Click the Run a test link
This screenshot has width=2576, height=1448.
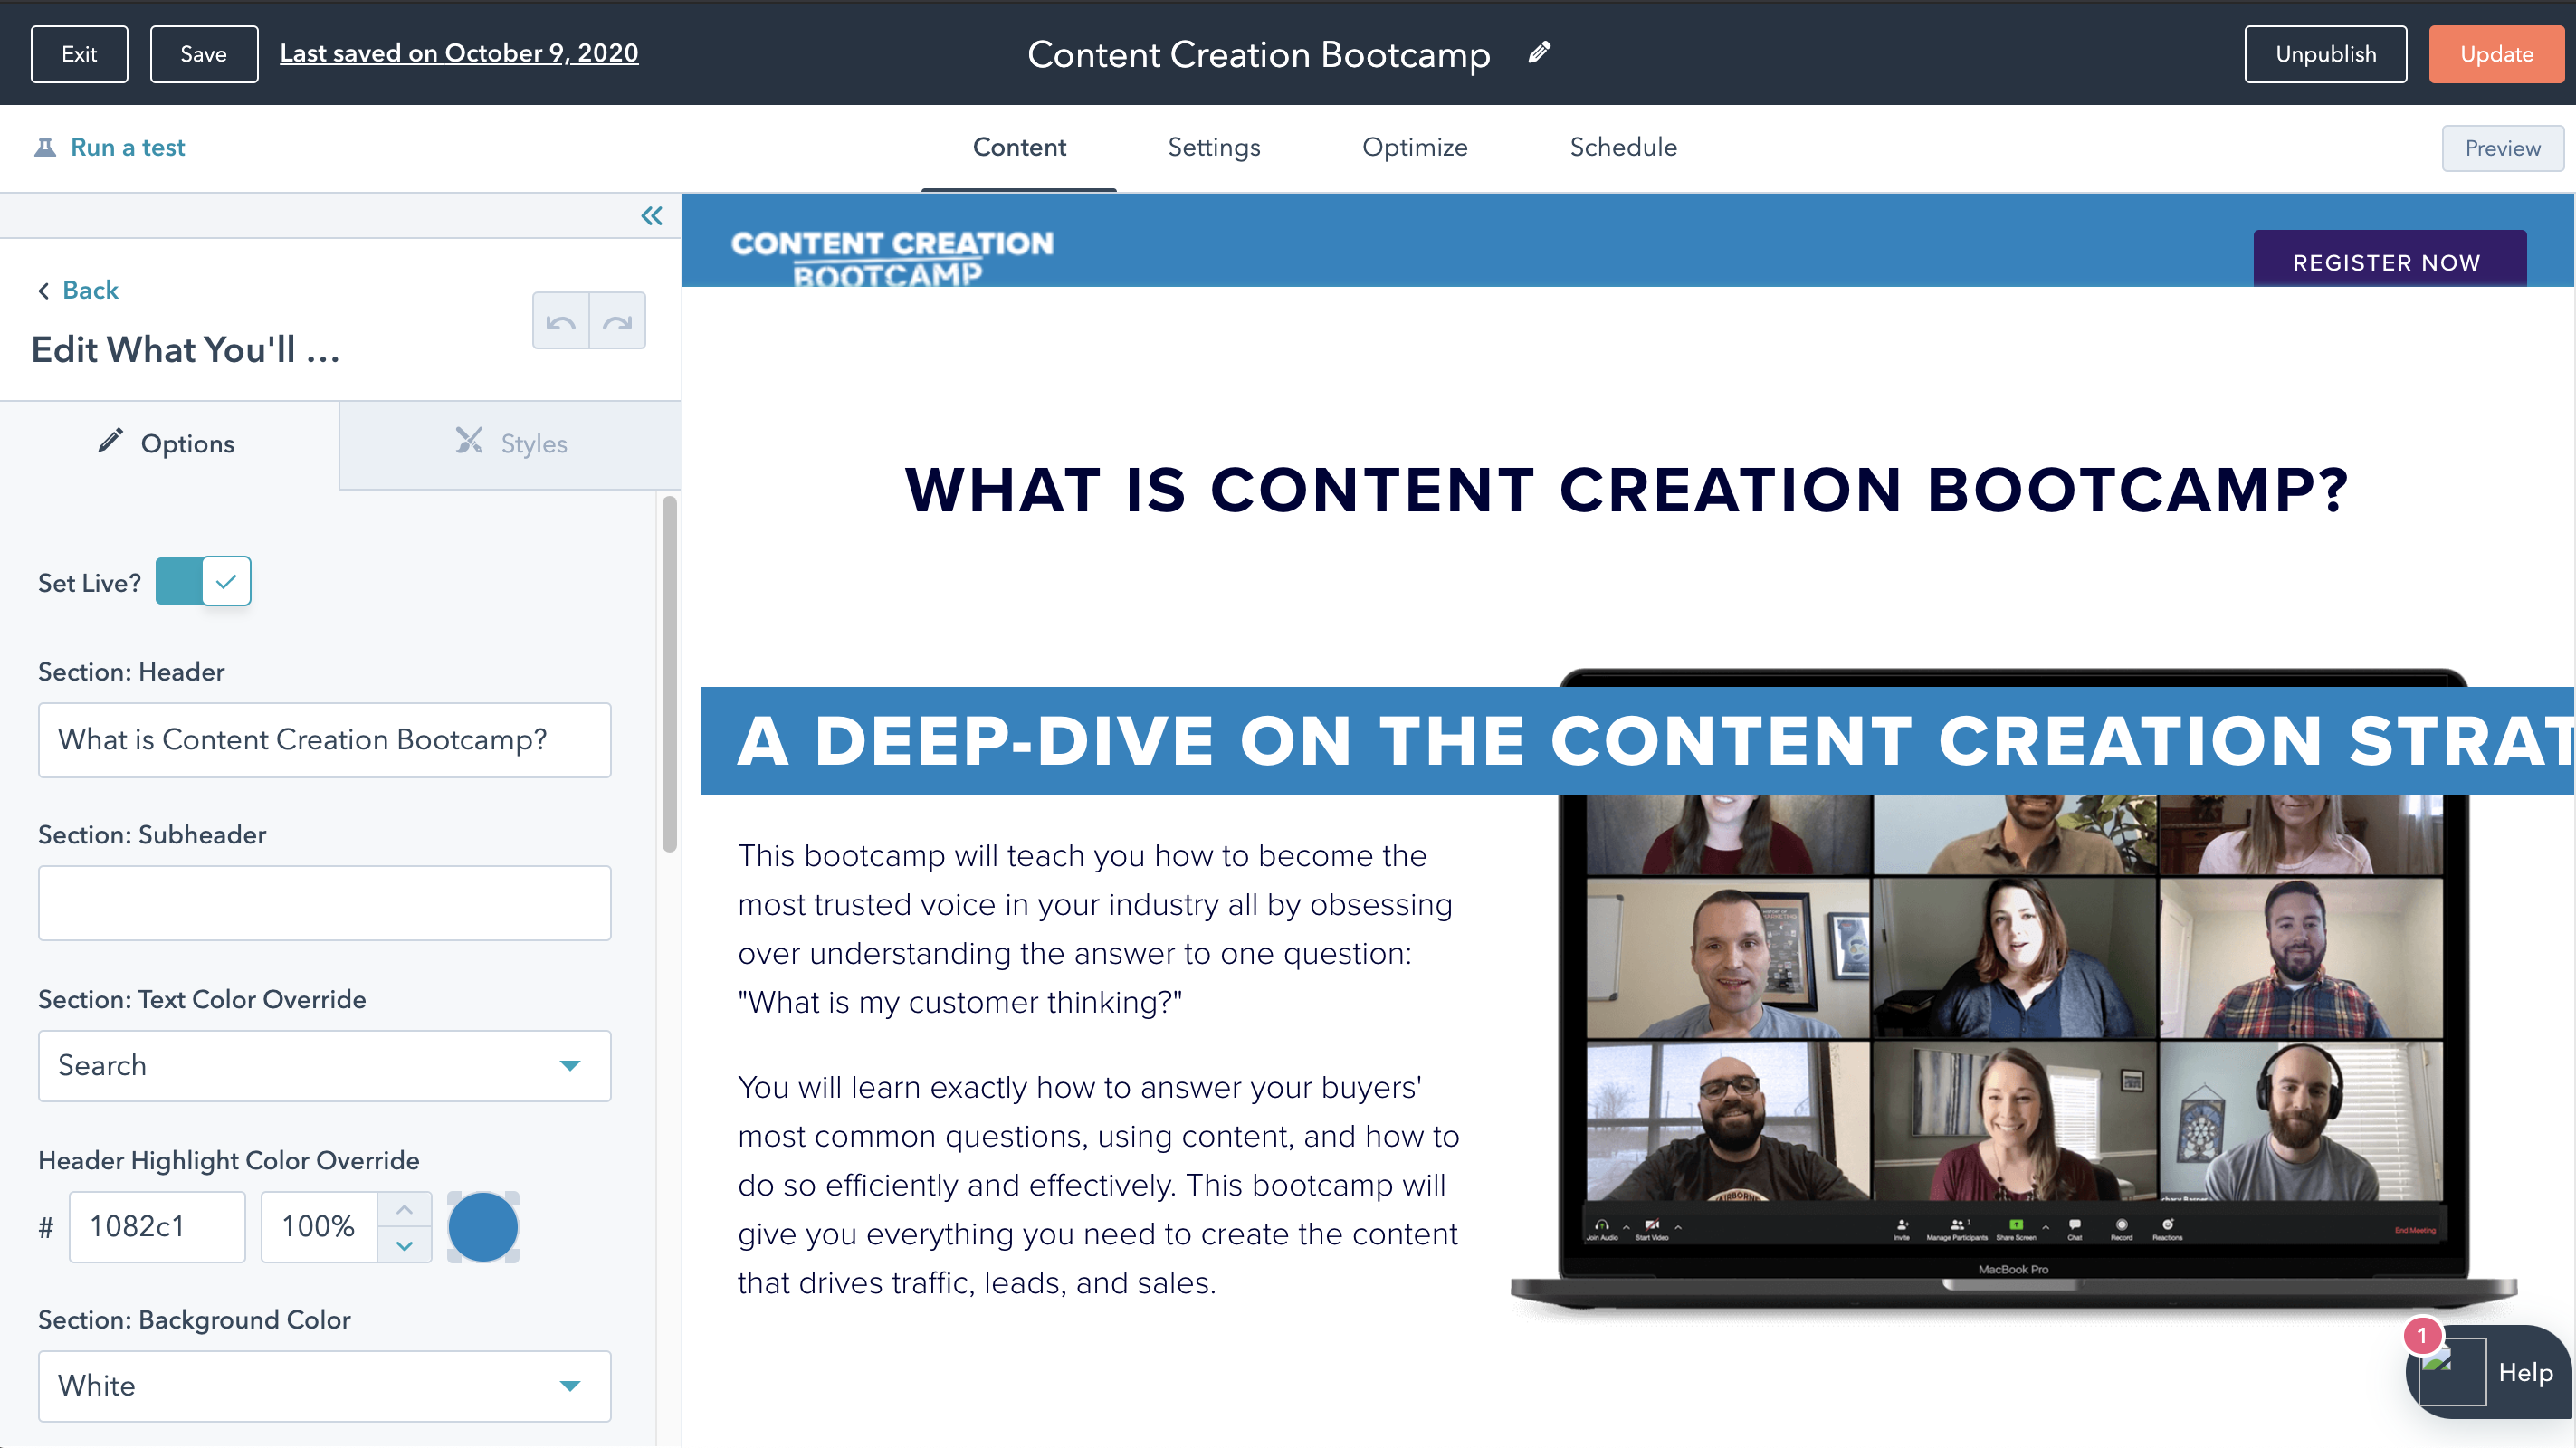(127, 148)
